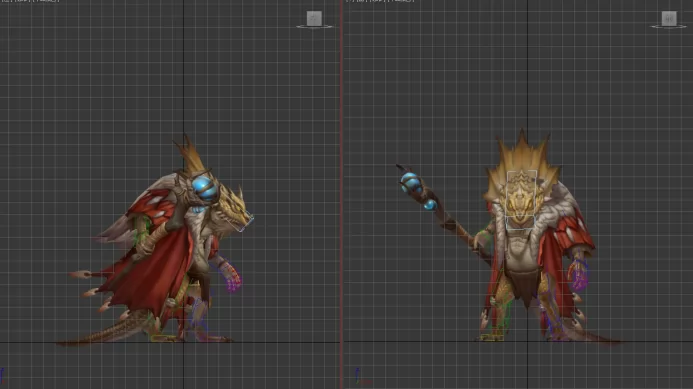Image resolution: width=693 pixels, height=389 pixels.
Task: Select the yellow foot rig in the side view
Action: click(163, 339)
